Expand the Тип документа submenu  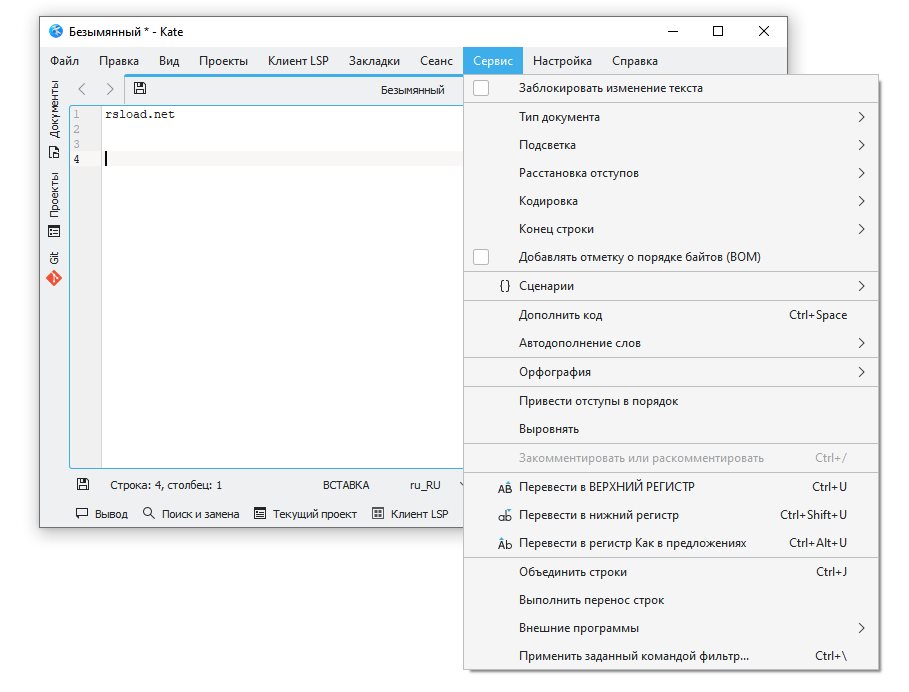[x=671, y=117]
